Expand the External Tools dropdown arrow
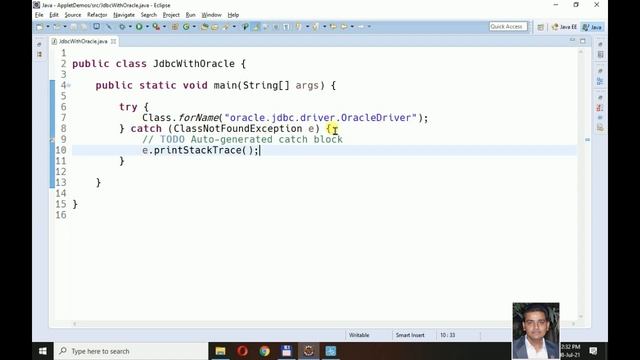The width and height of the screenshot is (640, 360). [x=164, y=27]
